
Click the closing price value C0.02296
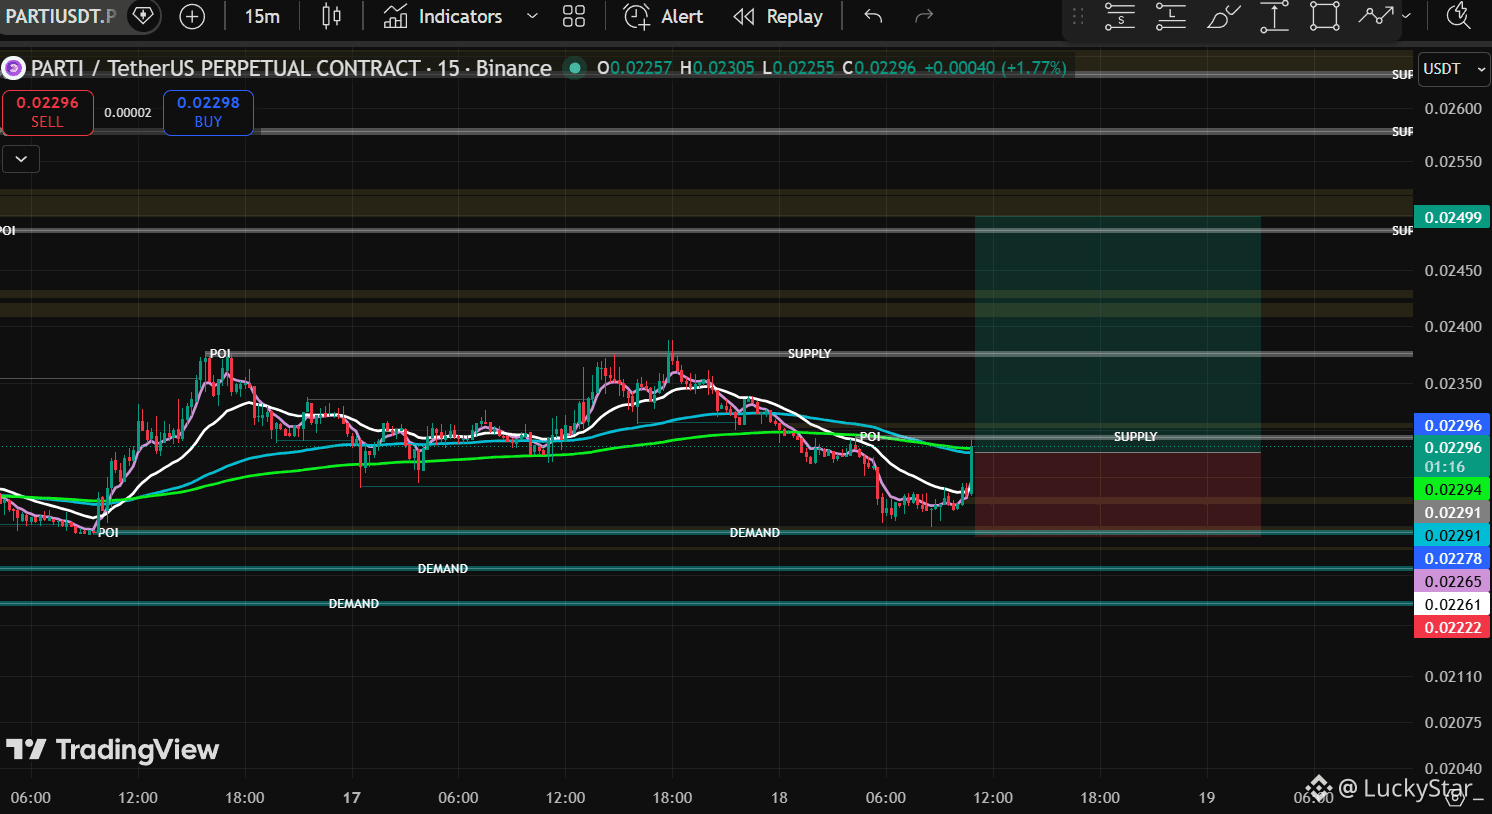pyautogui.click(x=879, y=68)
